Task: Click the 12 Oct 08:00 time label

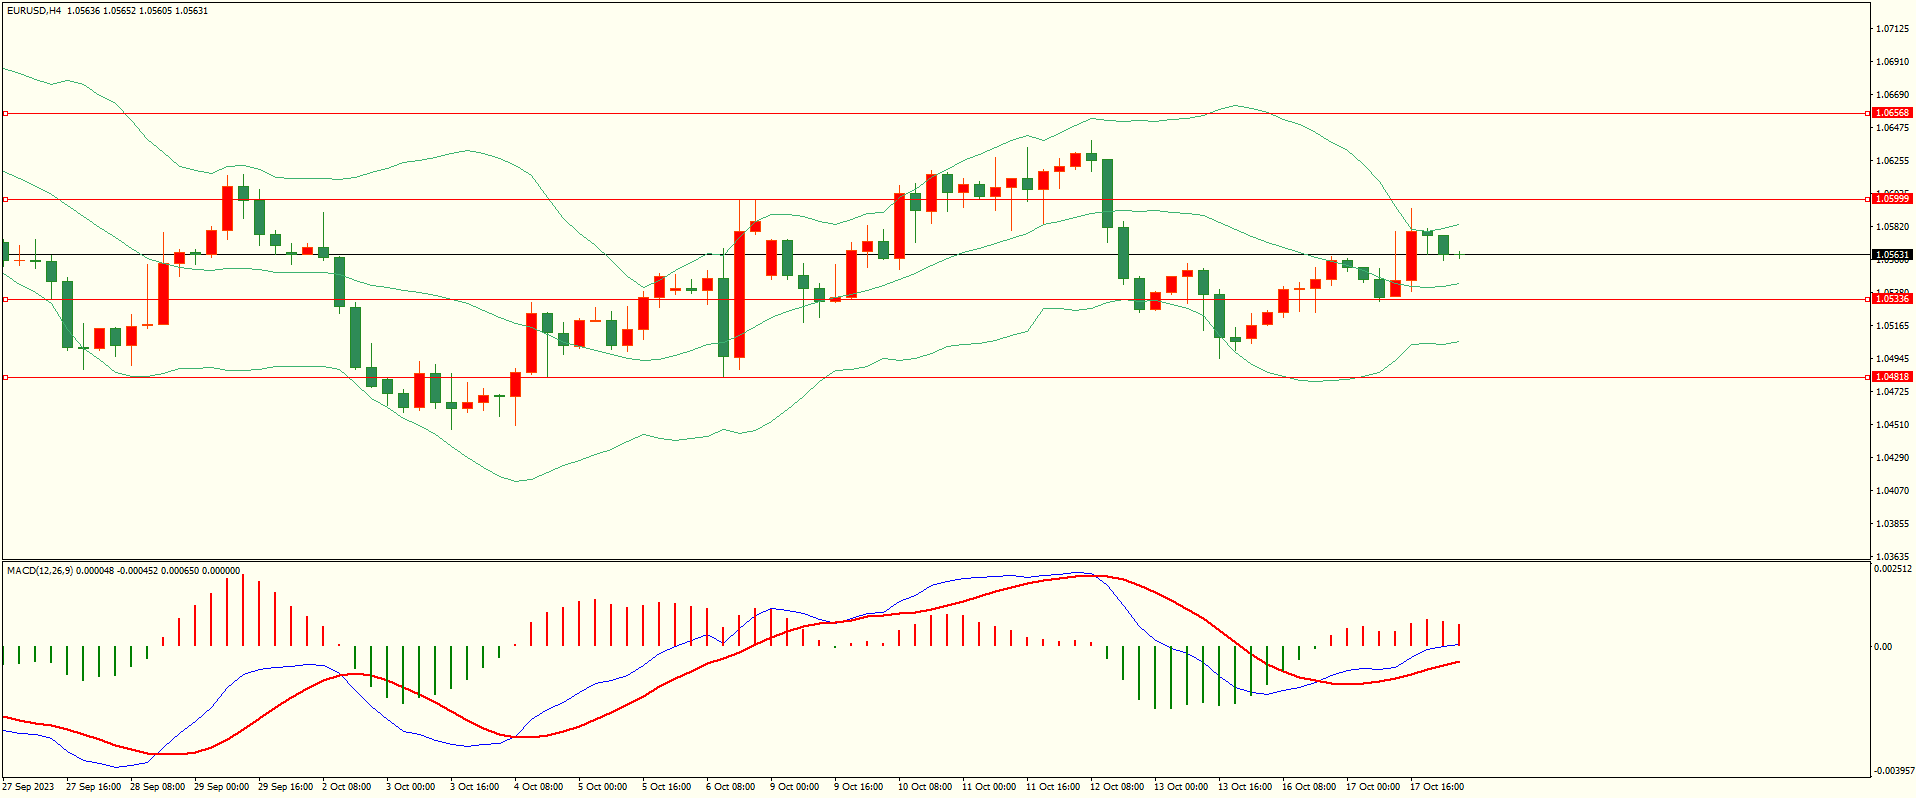Action: tap(1117, 787)
